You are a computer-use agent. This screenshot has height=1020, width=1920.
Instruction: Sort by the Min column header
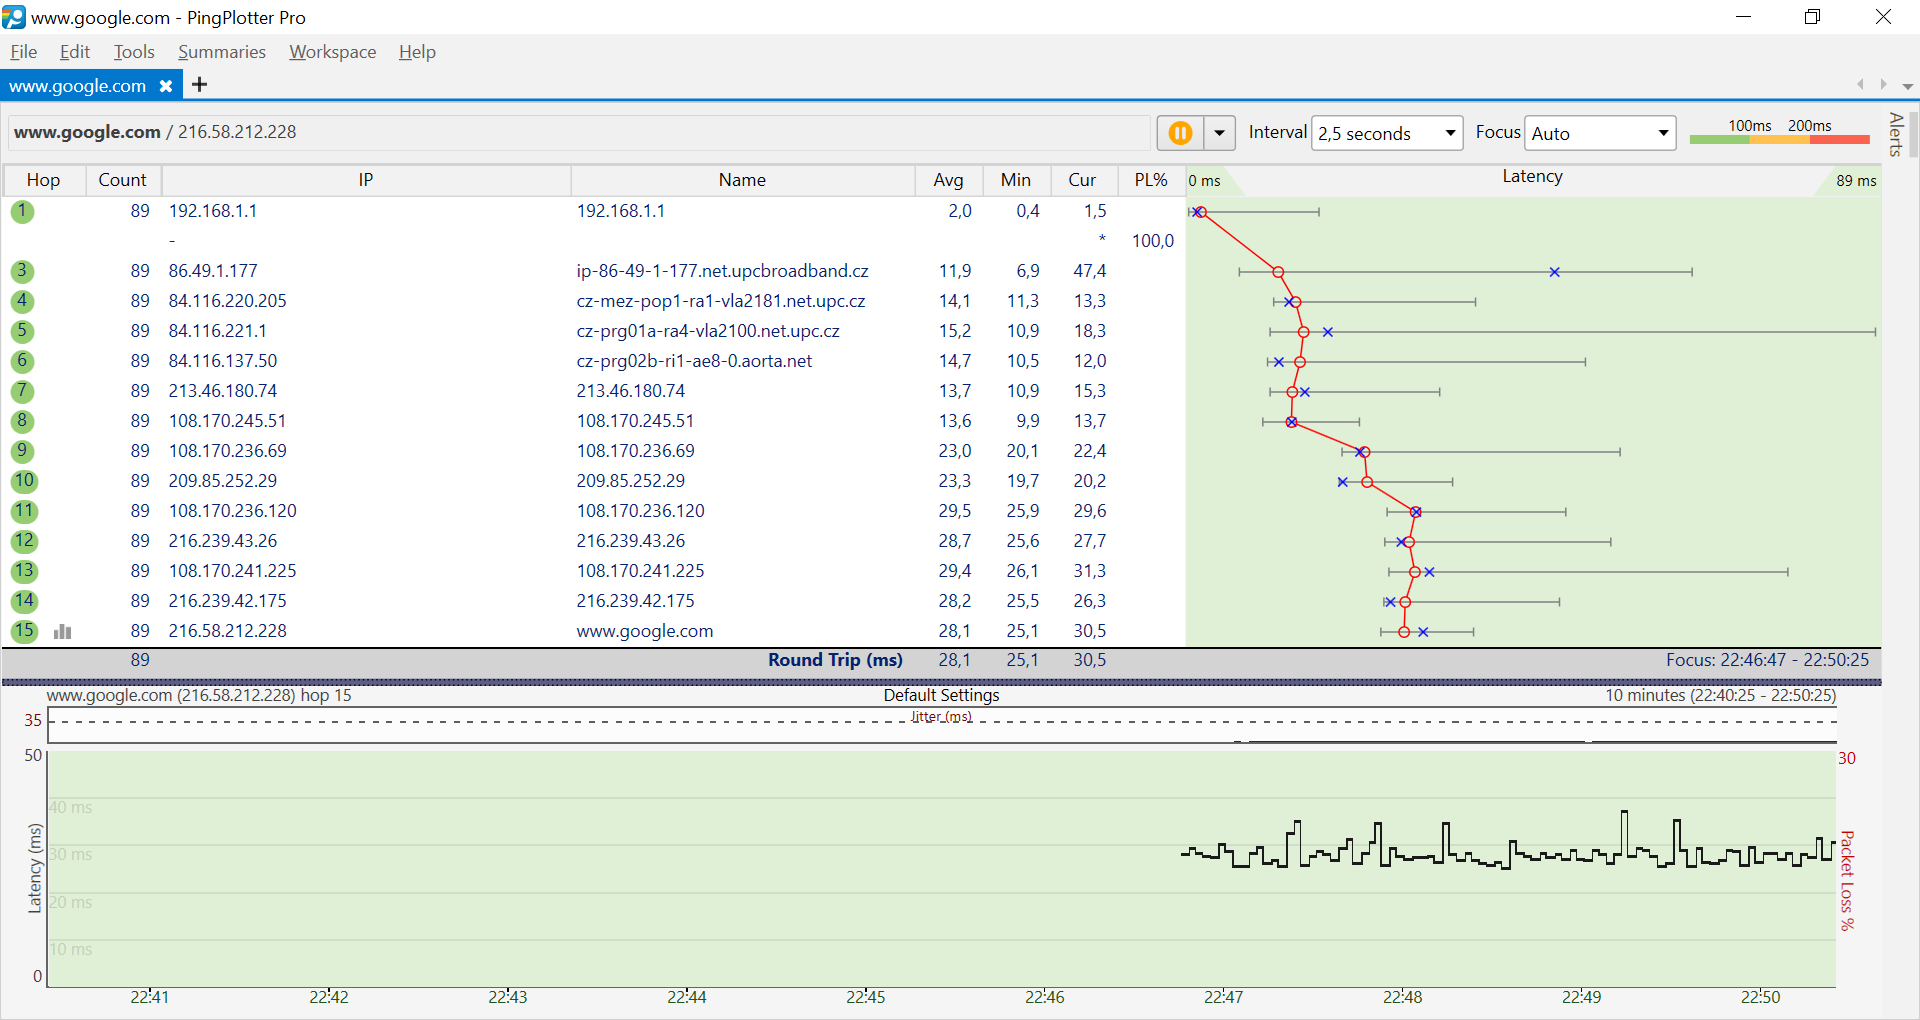(1016, 180)
